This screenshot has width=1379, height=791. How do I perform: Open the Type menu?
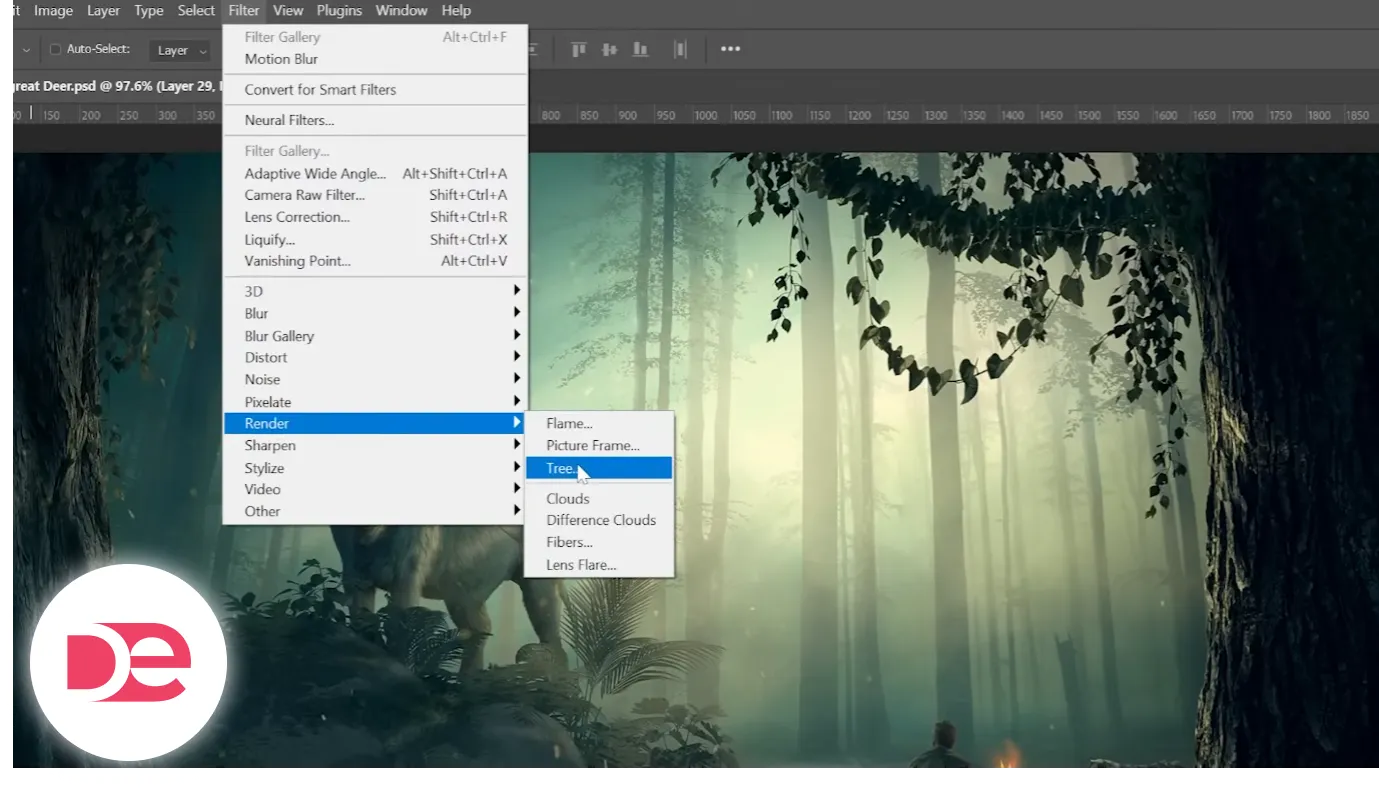(x=149, y=11)
